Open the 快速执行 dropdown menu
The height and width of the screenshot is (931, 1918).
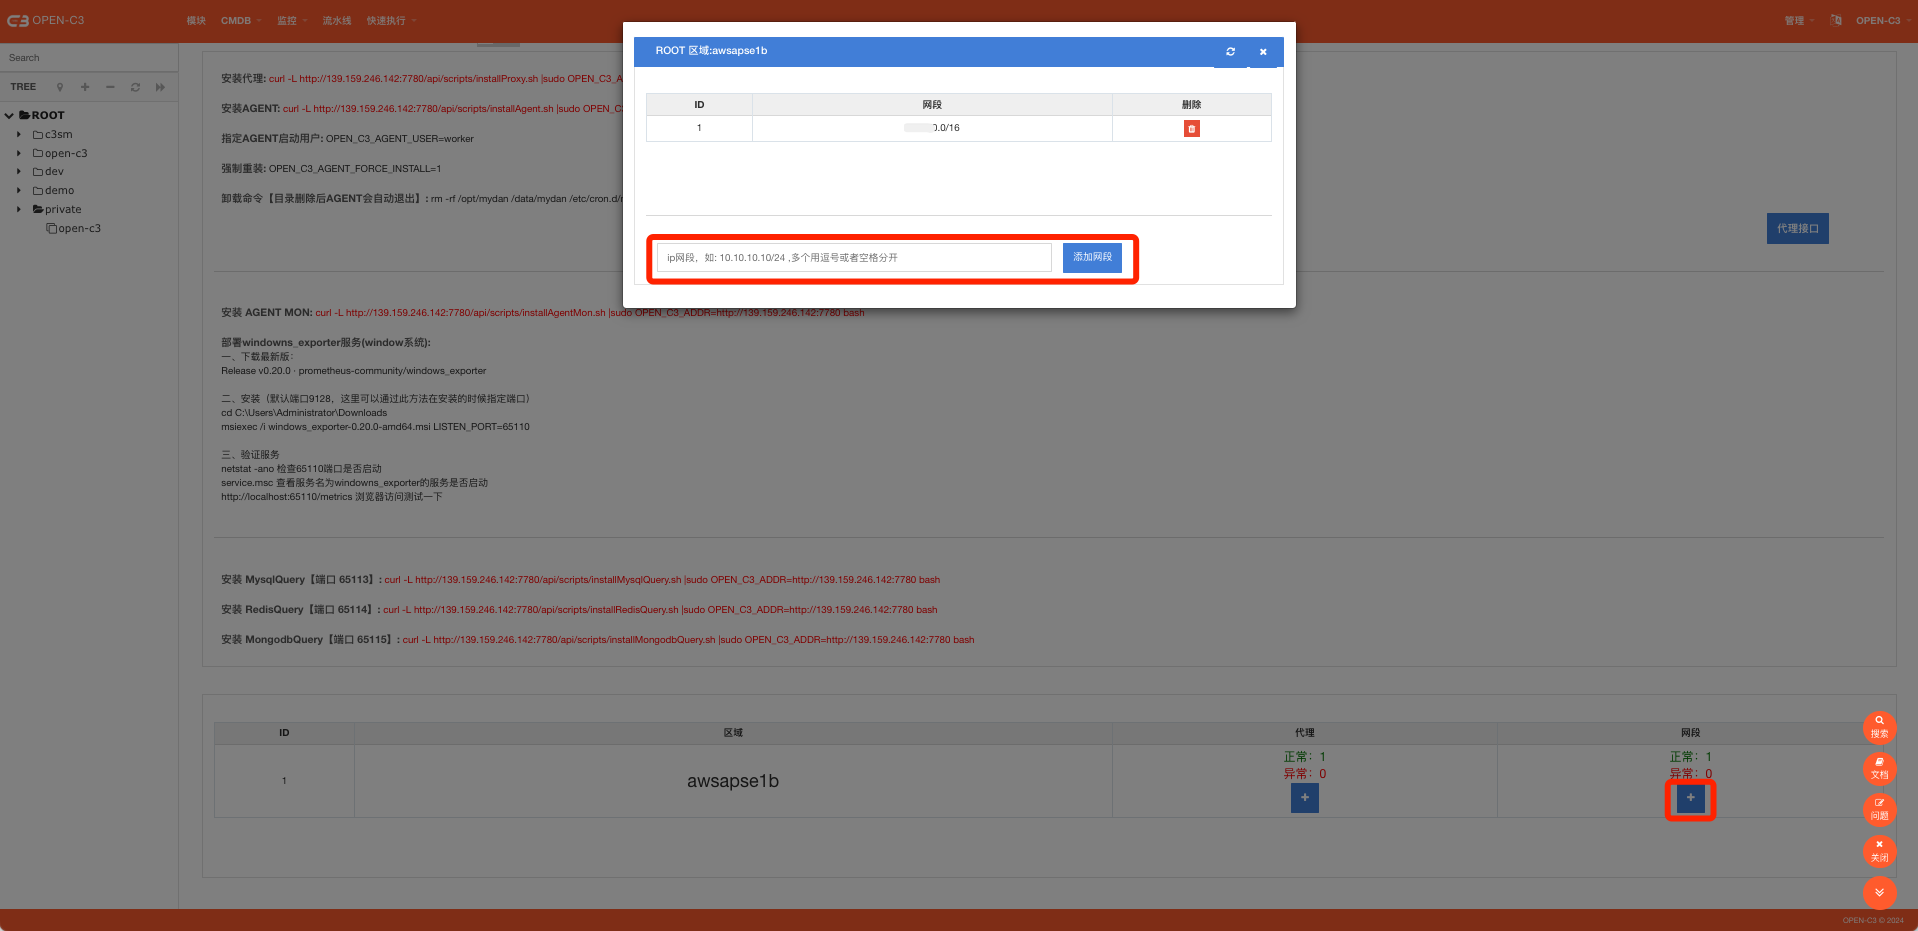[x=391, y=20]
